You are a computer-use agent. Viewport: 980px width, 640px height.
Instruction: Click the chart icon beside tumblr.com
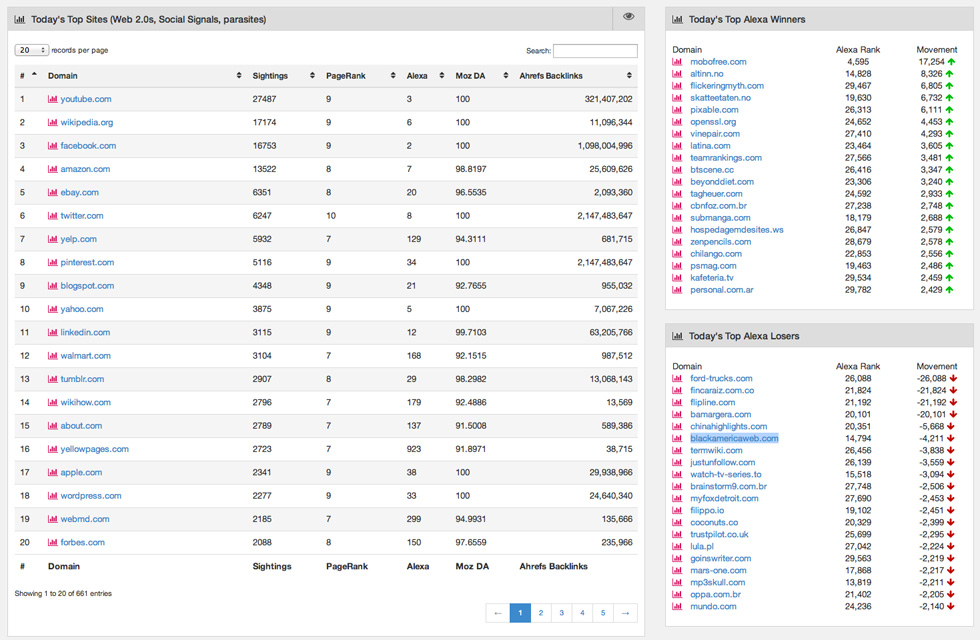[52, 379]
